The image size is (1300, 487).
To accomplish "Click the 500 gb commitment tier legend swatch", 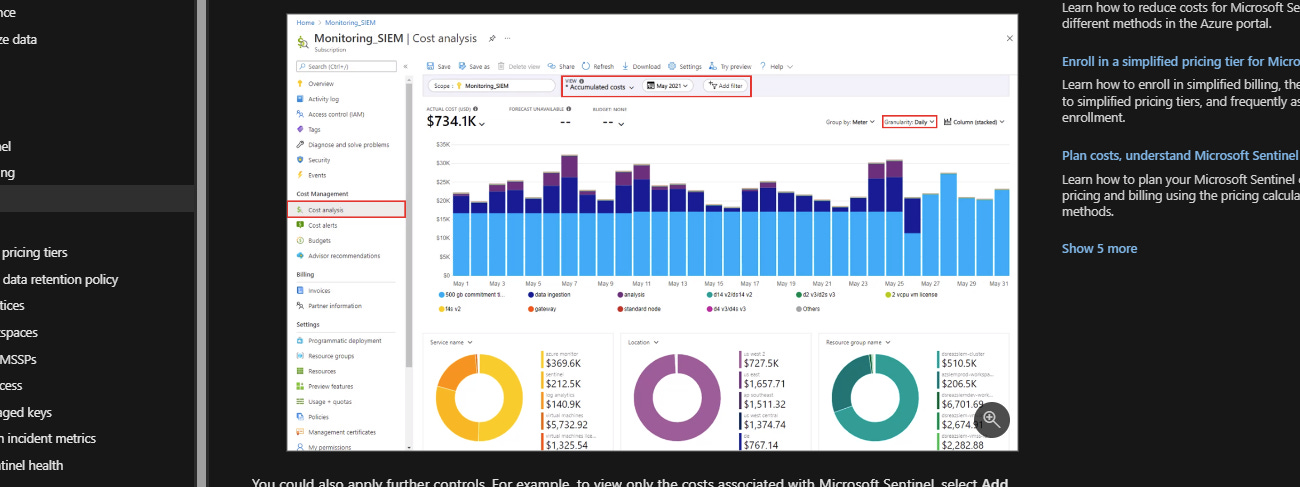I will tap(442, 296).
